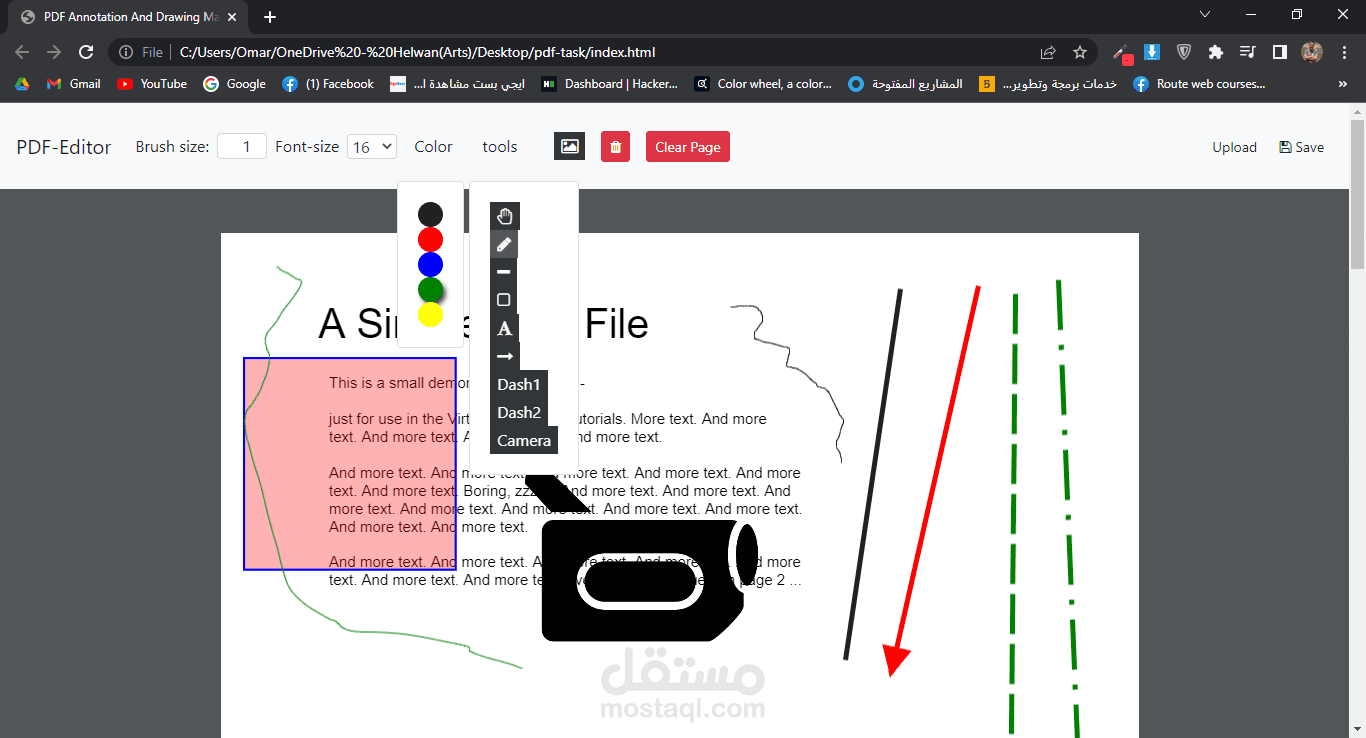Click the red trash delete icon
Viewport: 1366px width, 738px height.
point(615,146)
